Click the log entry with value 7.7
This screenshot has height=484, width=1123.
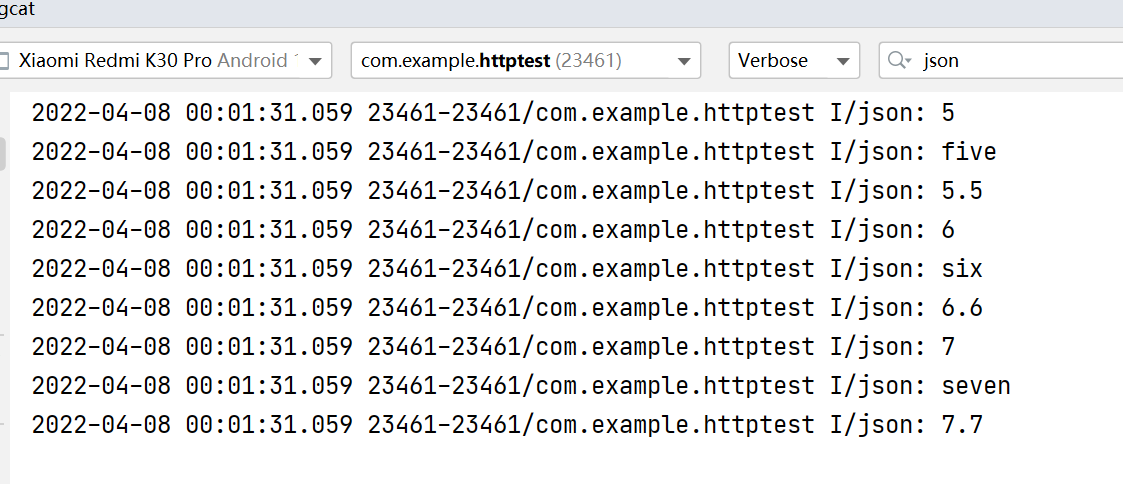coord(507,425)
